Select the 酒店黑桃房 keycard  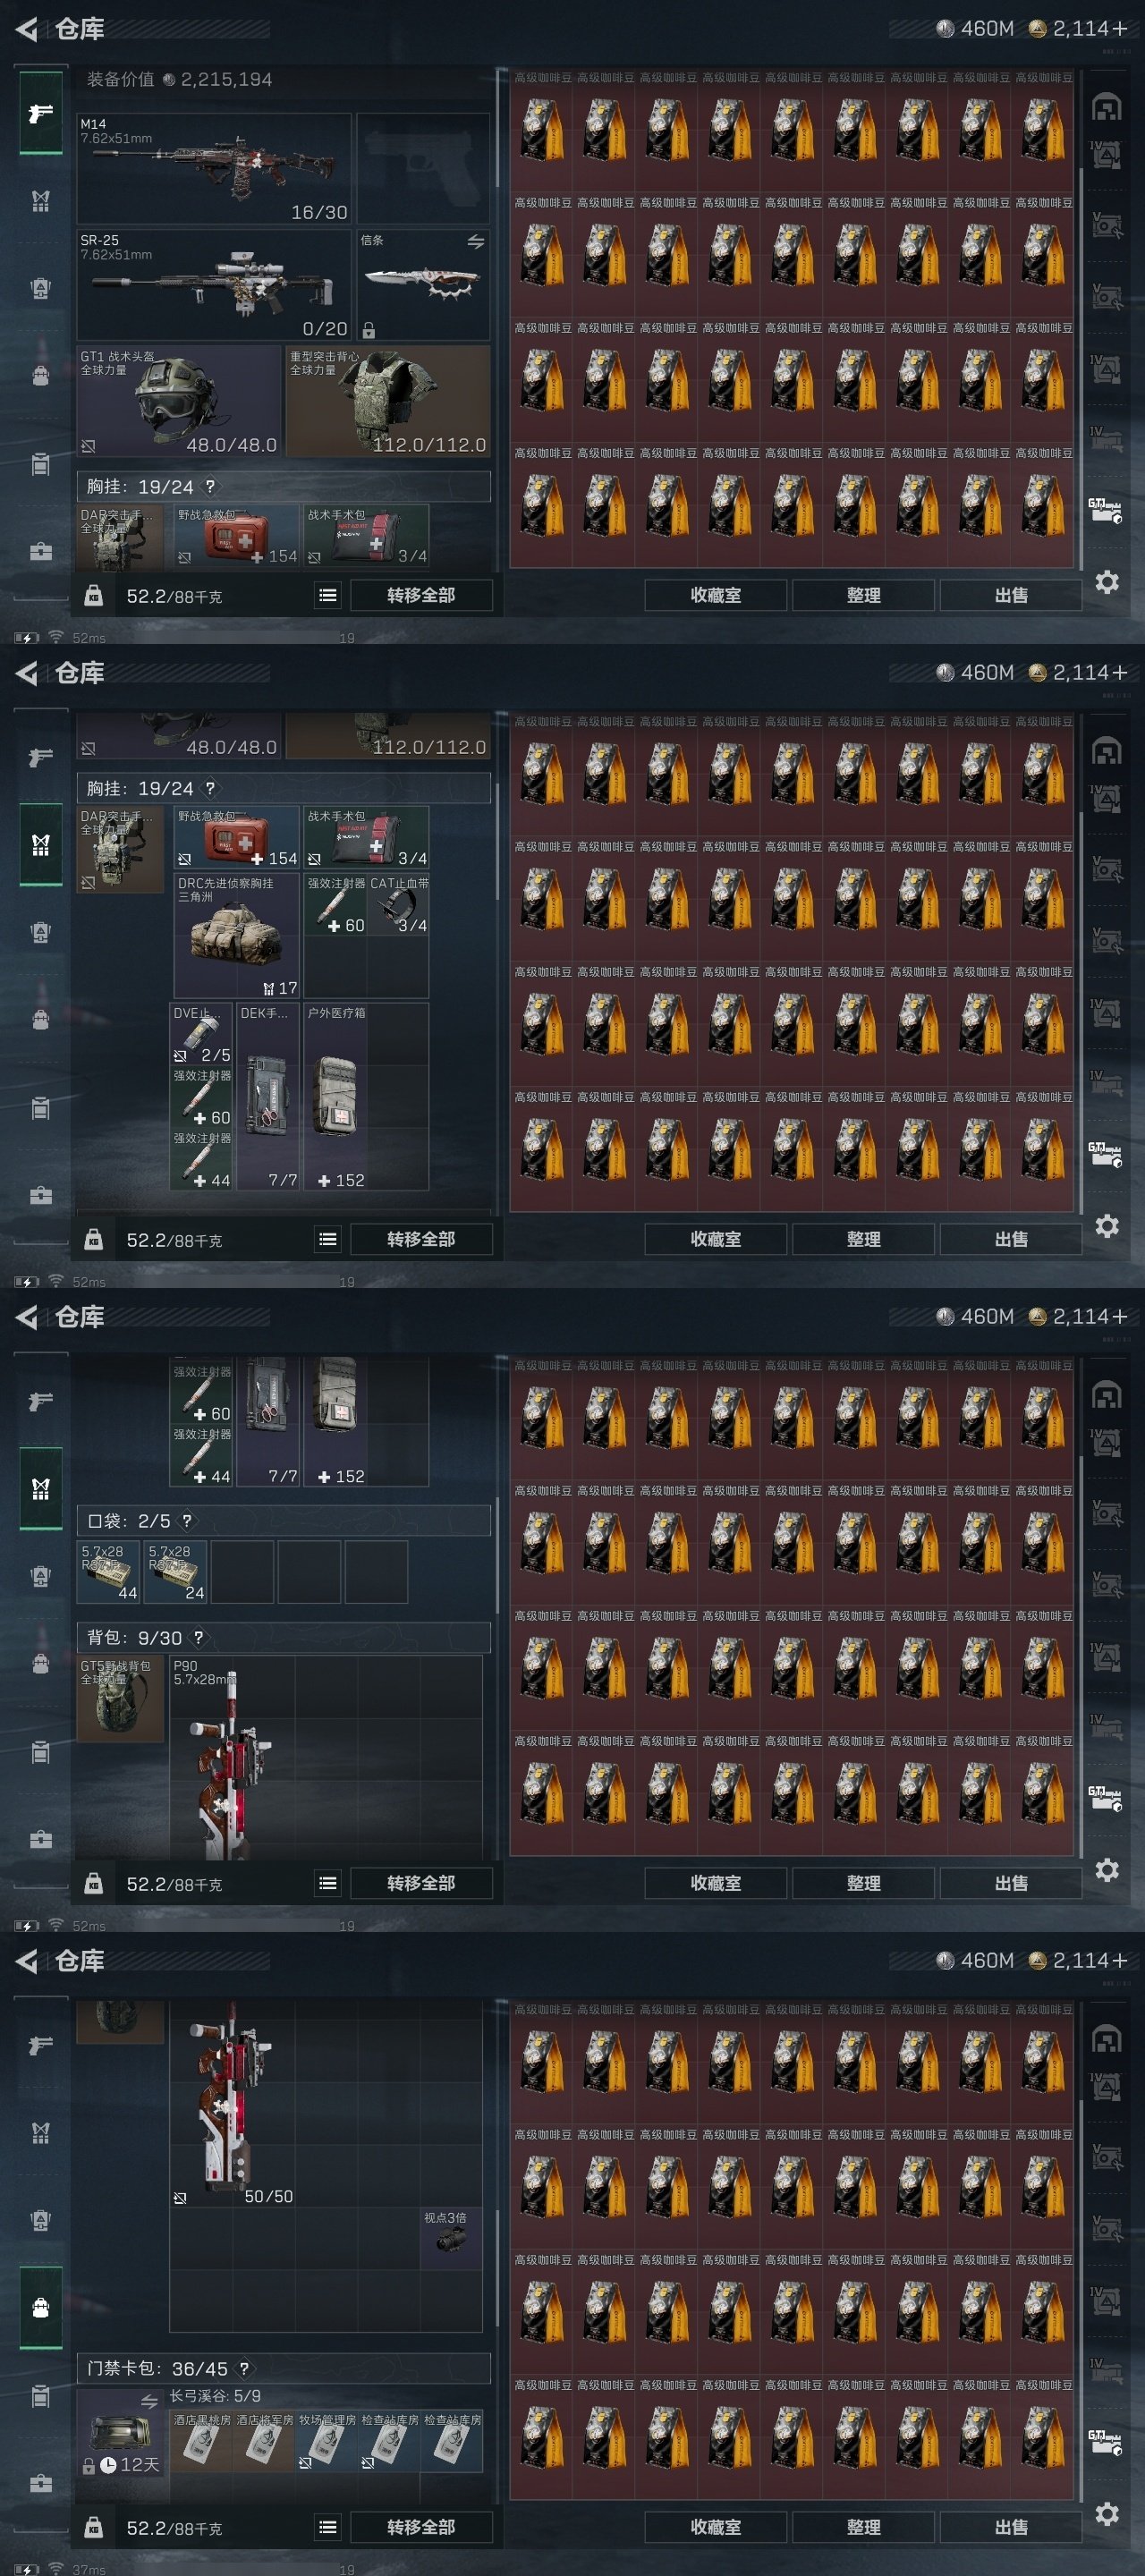pos(201,2440)
